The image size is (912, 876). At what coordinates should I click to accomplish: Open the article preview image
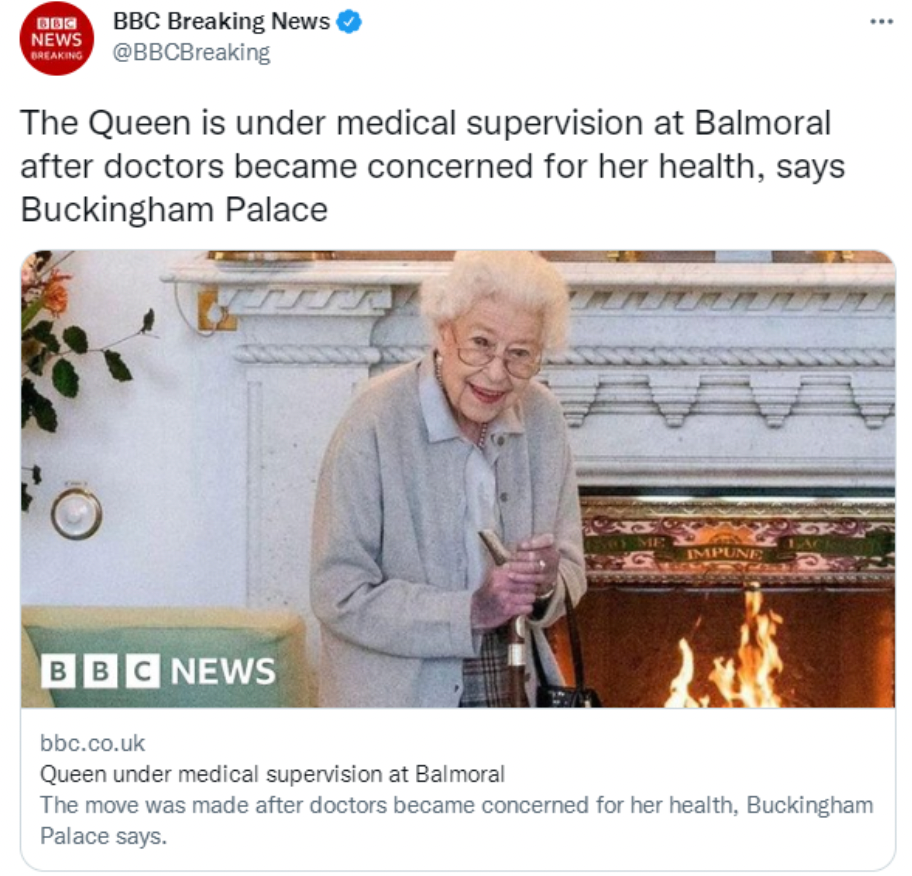point(458,479)
